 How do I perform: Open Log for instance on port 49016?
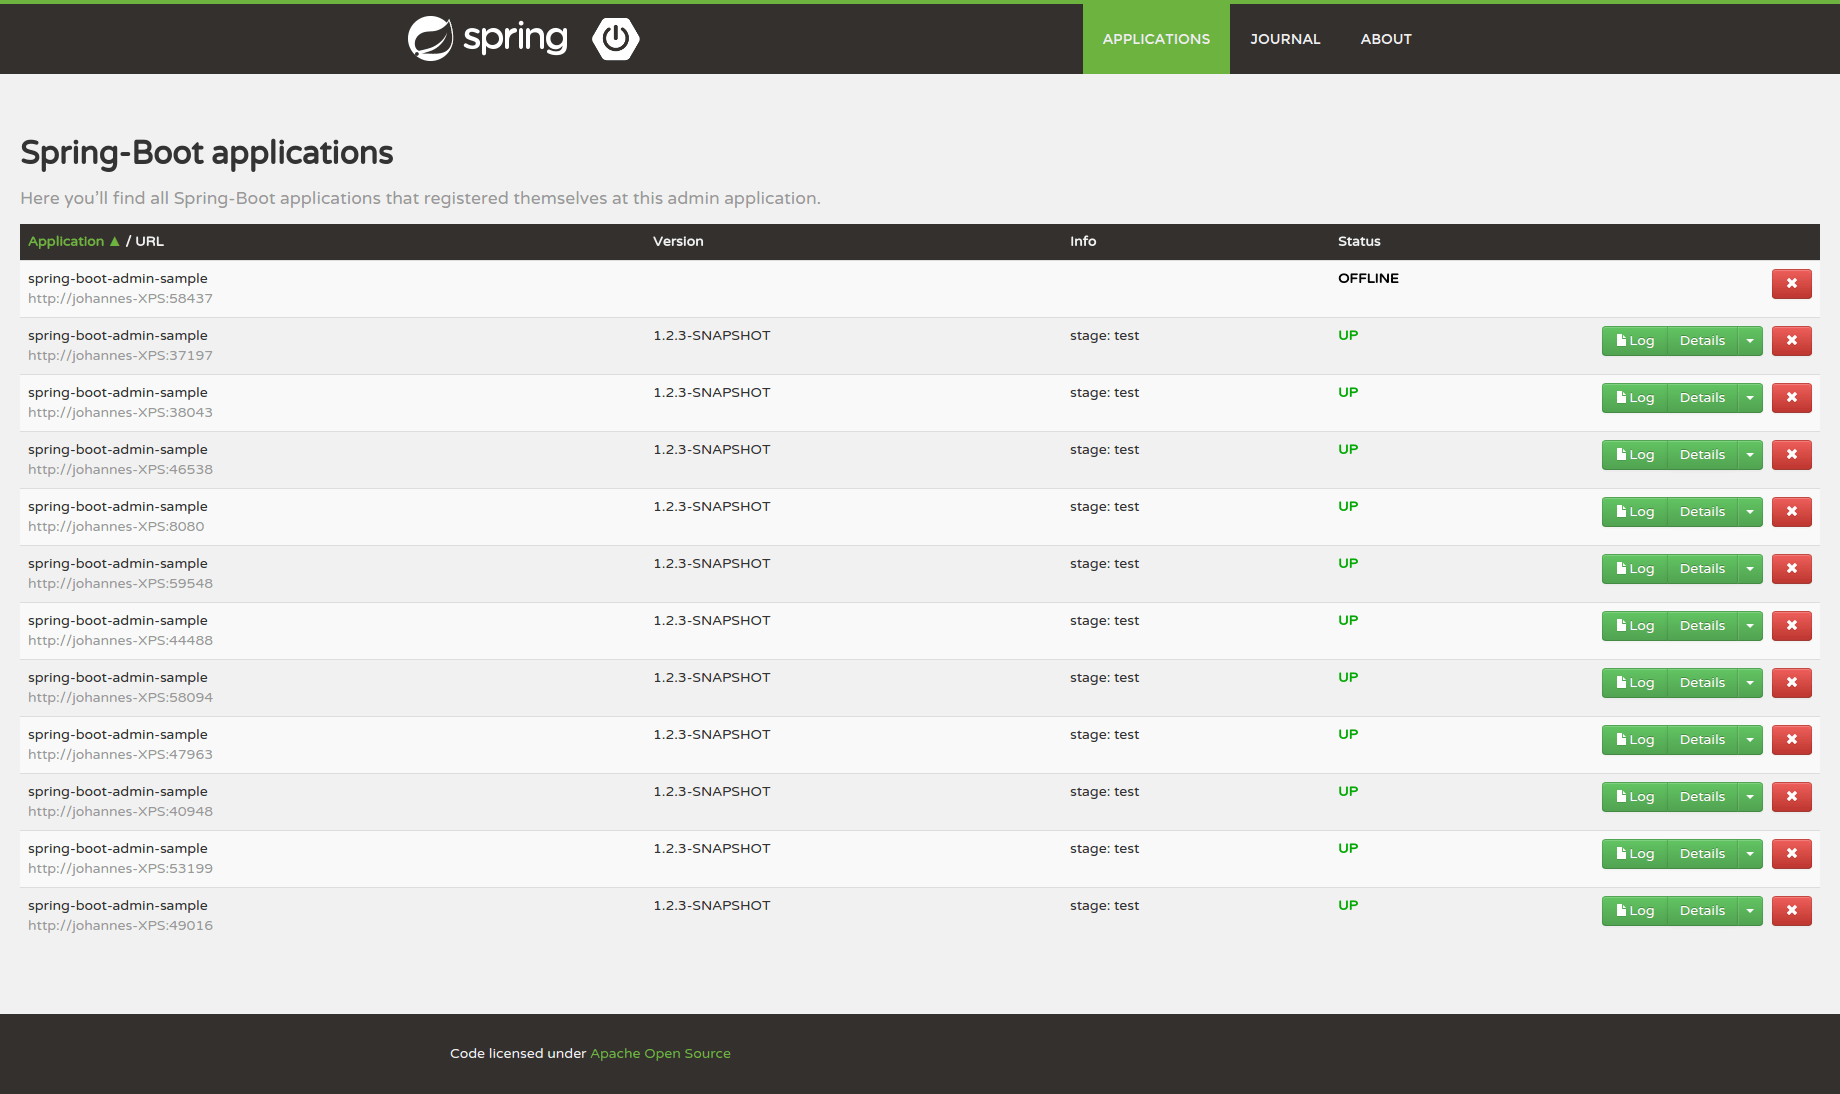pos(1634,910)
